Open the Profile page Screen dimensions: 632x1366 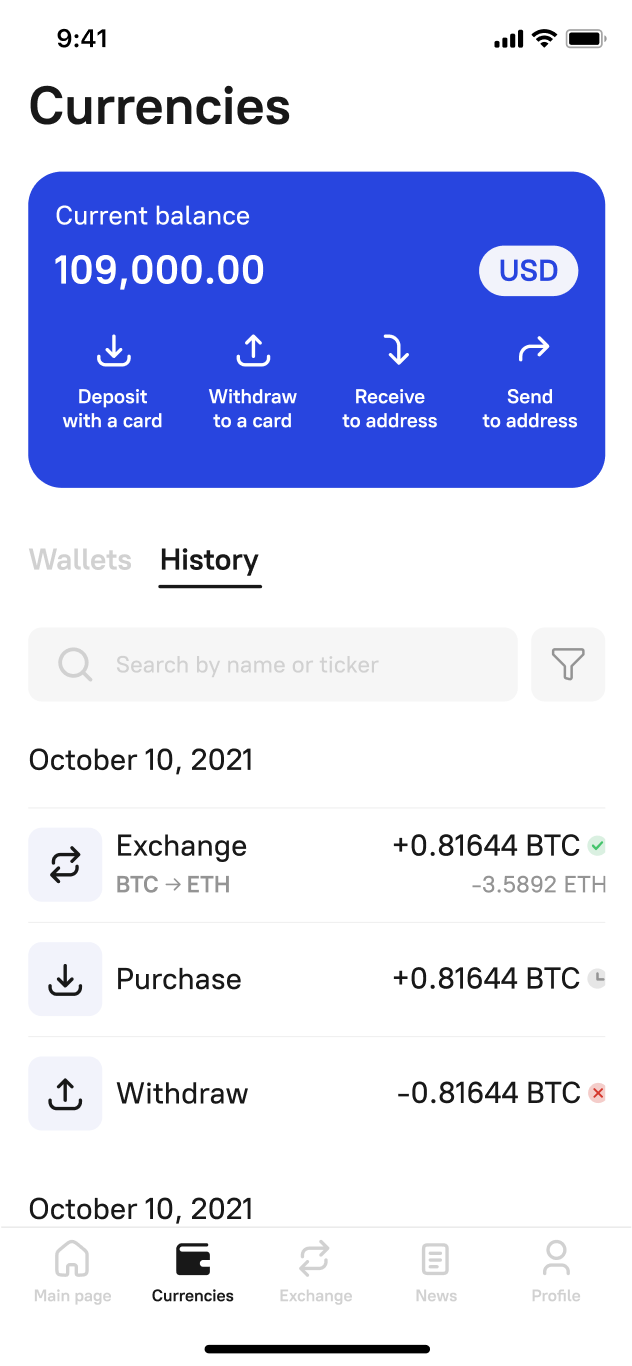(x=556, y=1270)
